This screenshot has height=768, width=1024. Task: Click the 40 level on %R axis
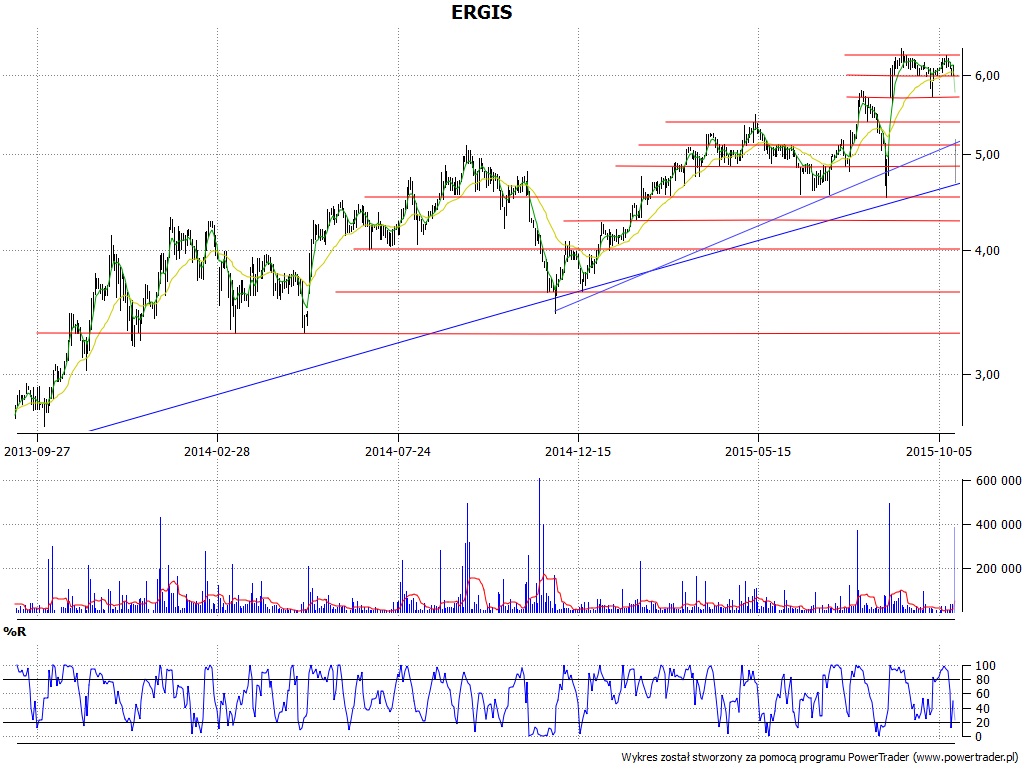click(982, 709)
